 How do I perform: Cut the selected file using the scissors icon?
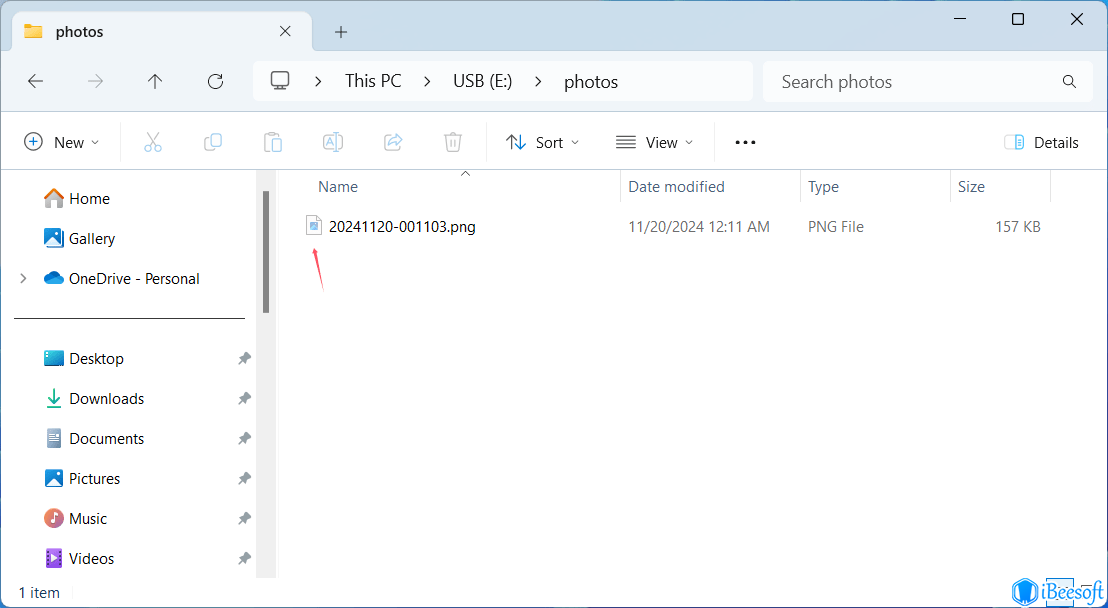tap(152, 142)
